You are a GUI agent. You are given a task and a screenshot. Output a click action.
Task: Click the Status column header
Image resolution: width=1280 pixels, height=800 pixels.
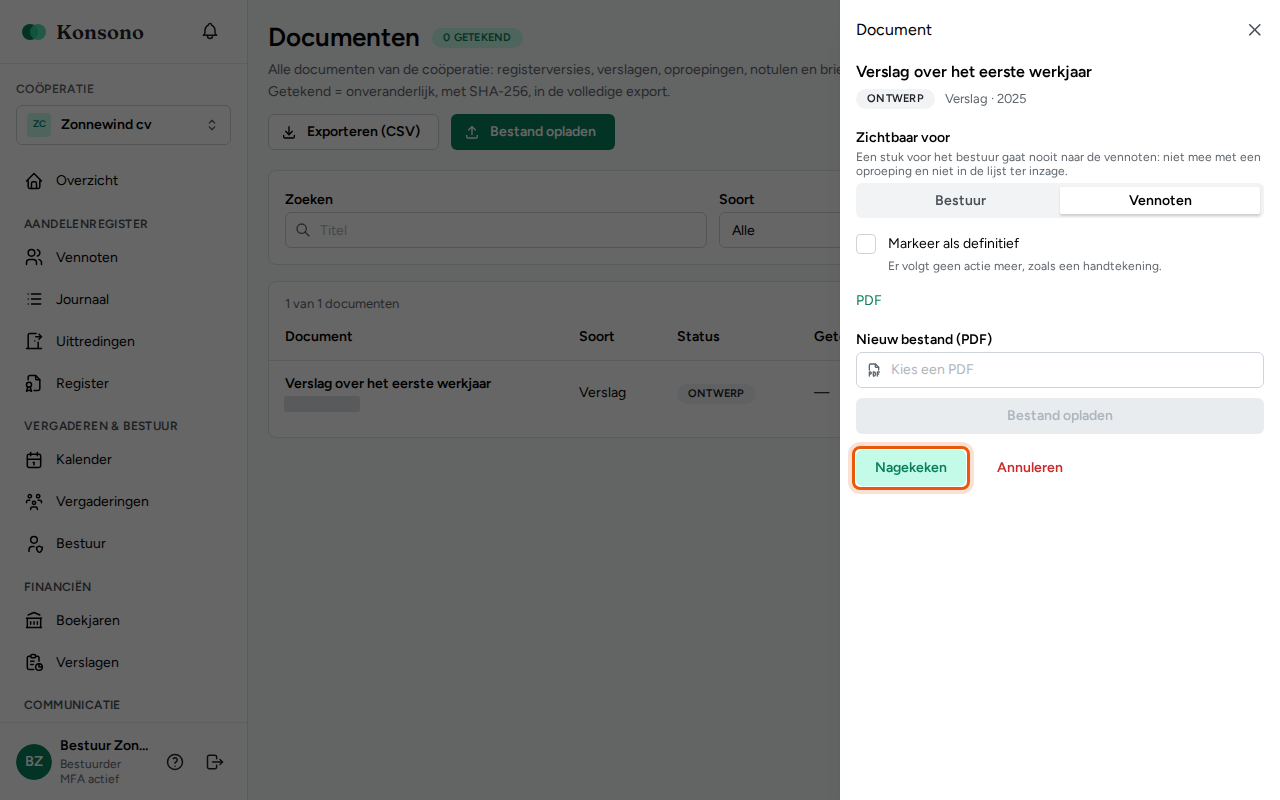[x=698, y=337]
